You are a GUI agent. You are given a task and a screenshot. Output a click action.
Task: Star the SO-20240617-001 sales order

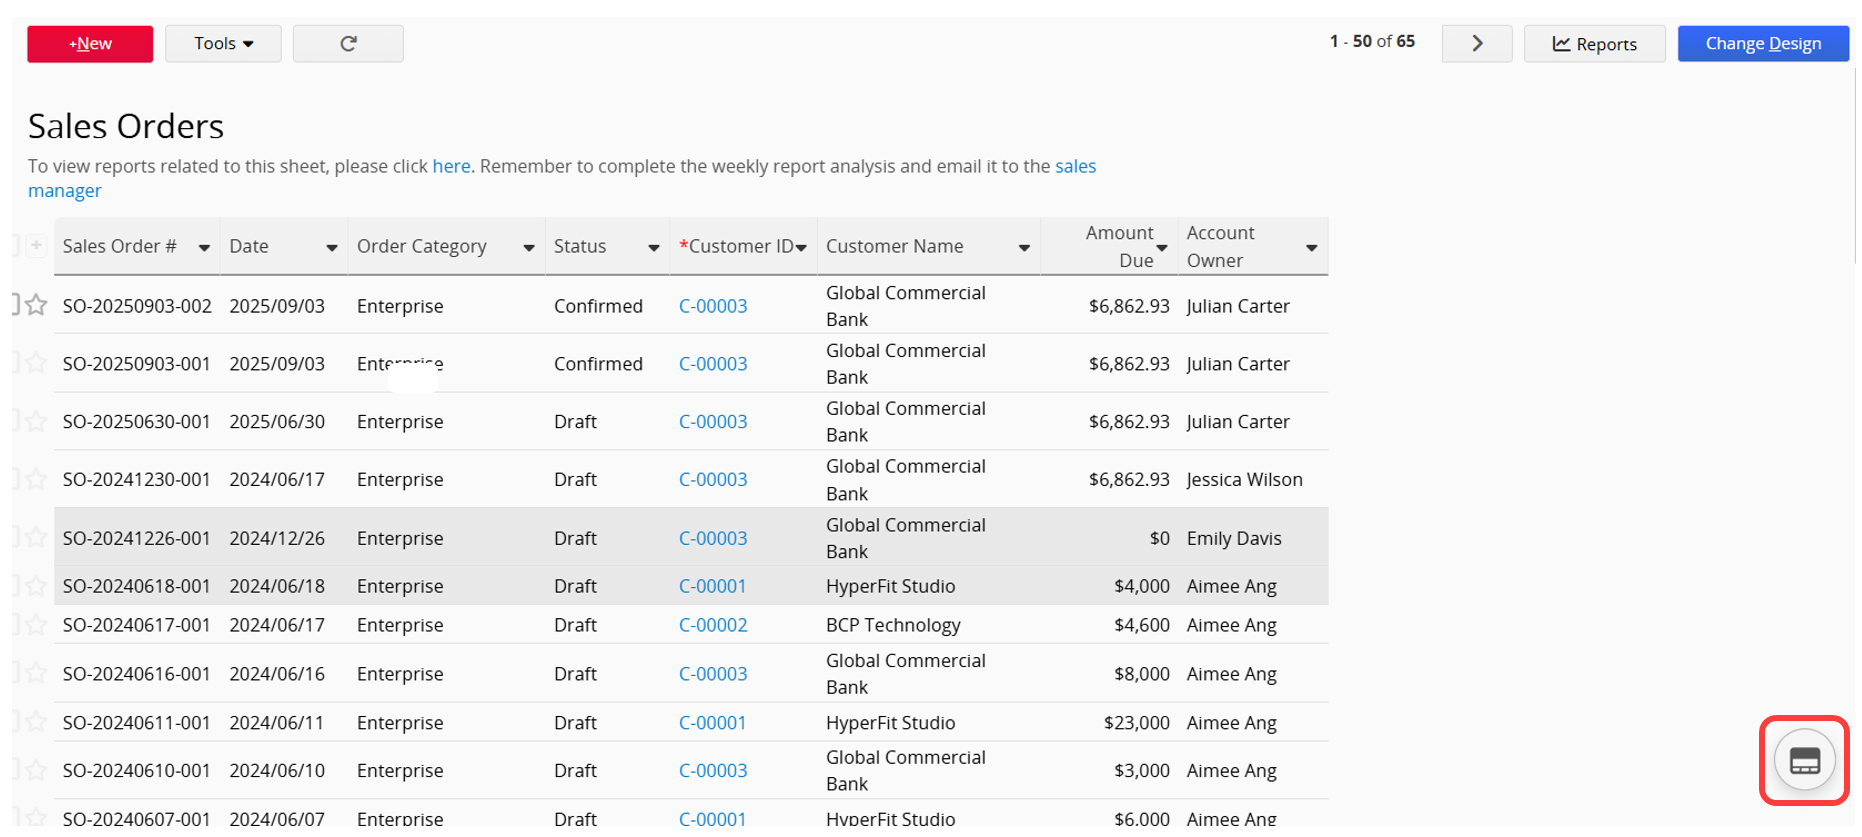point(37,625)
